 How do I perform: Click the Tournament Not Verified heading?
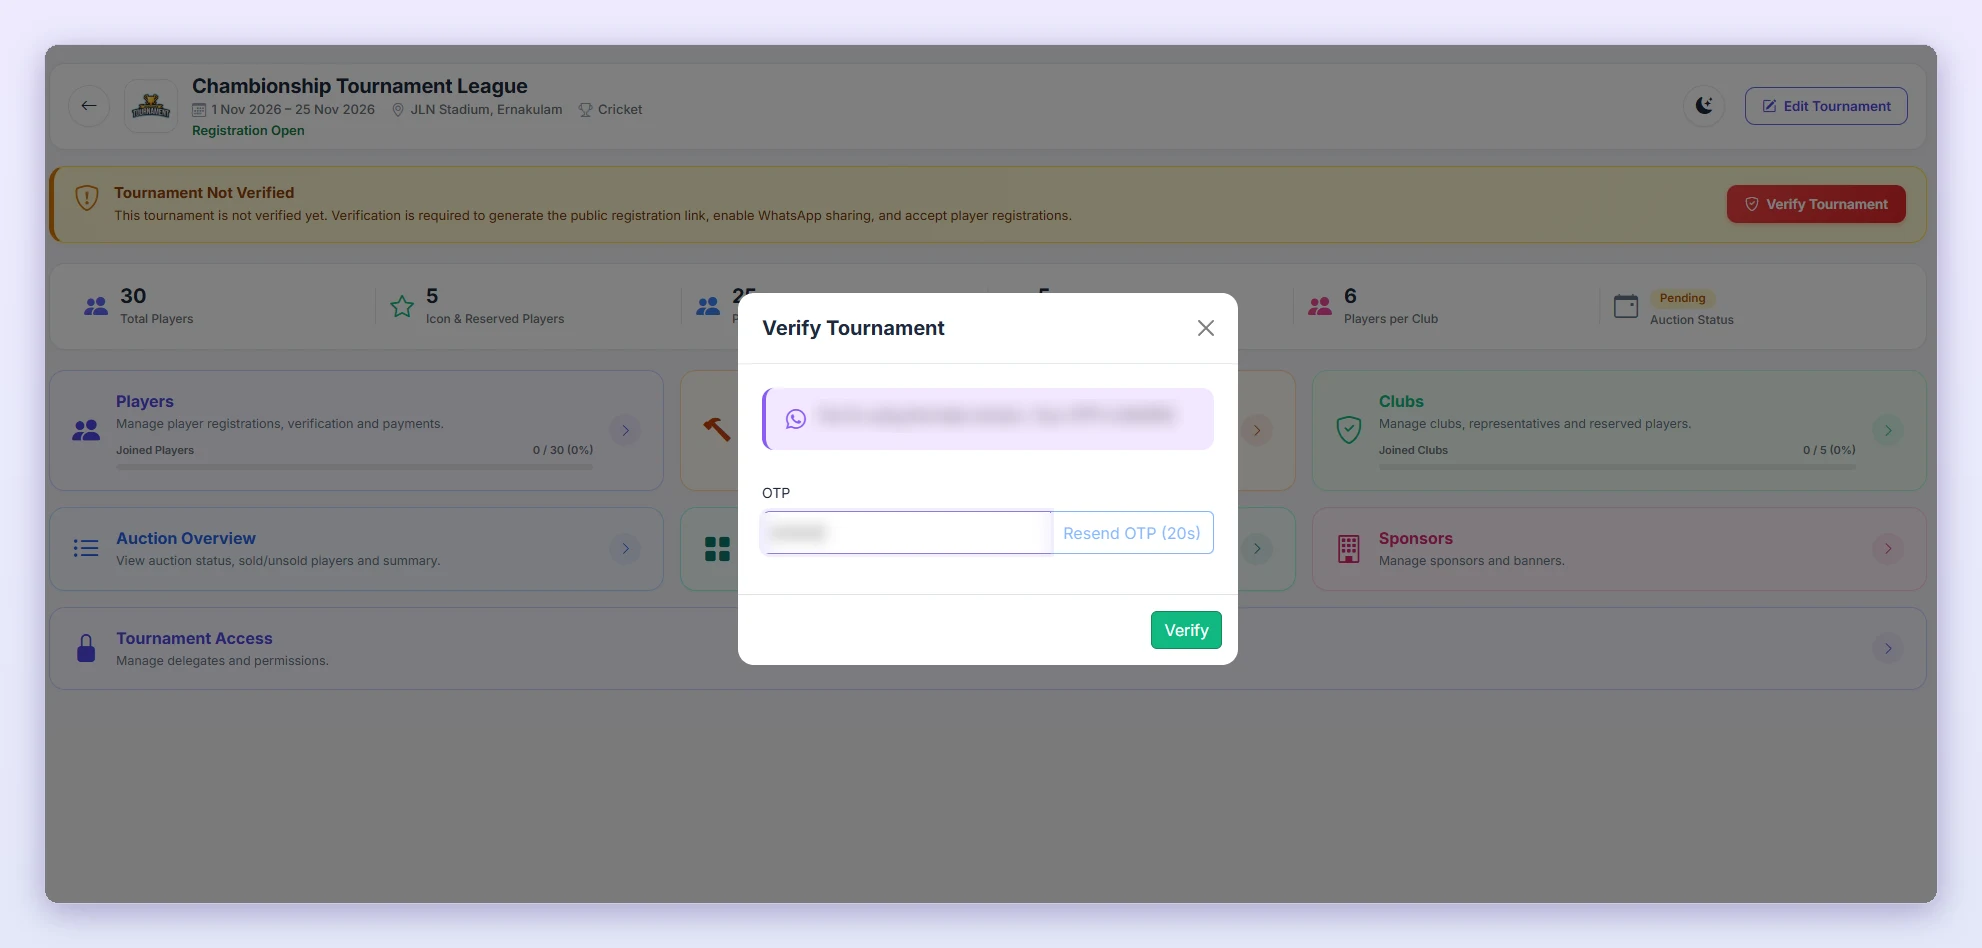click(x=204, y=192)
